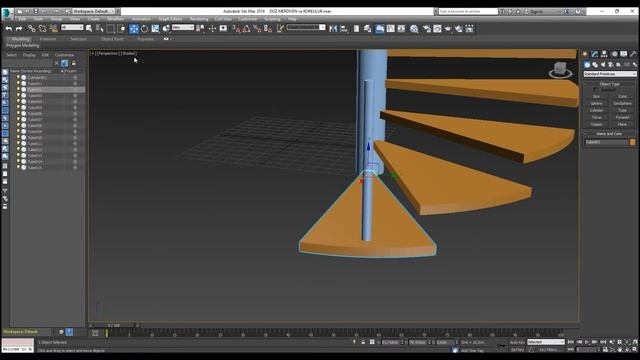Click the Unlink Selection tool
Screen dimensions: 640x360
click(42, 29)
